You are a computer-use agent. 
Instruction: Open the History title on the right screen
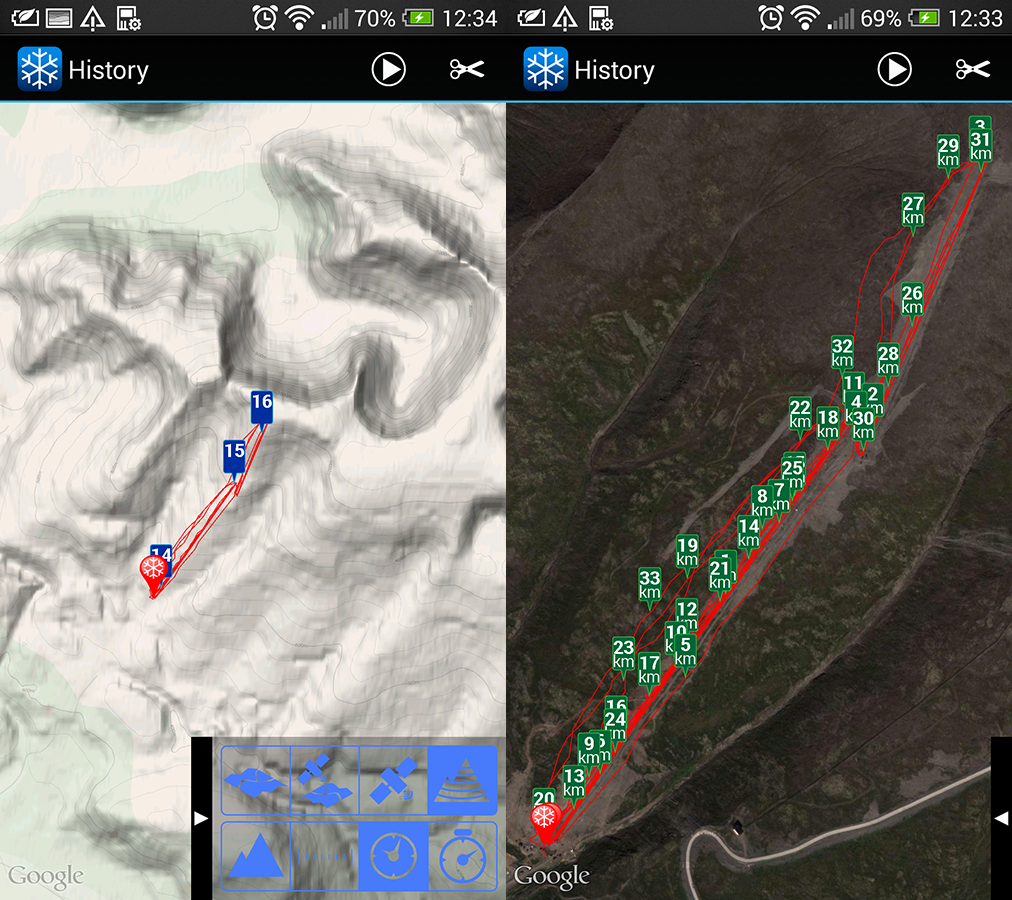pyautogui.click(x=614, y=70)
